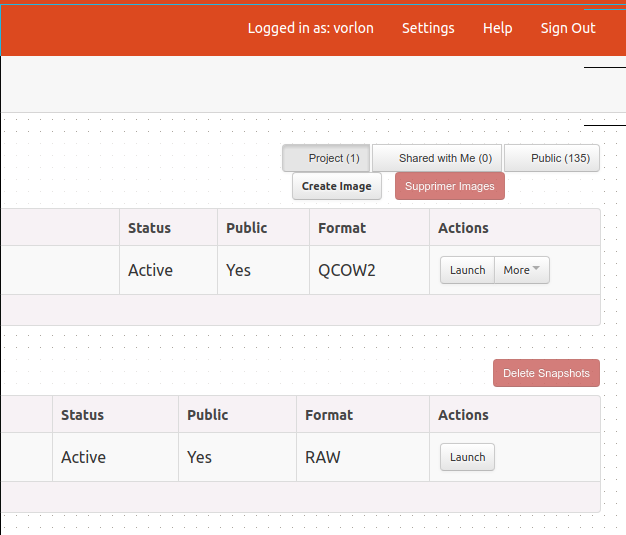The width and height of the screenshot is (626, 535).
Task: Open the Settings link in header
Action: coord(428,28)
